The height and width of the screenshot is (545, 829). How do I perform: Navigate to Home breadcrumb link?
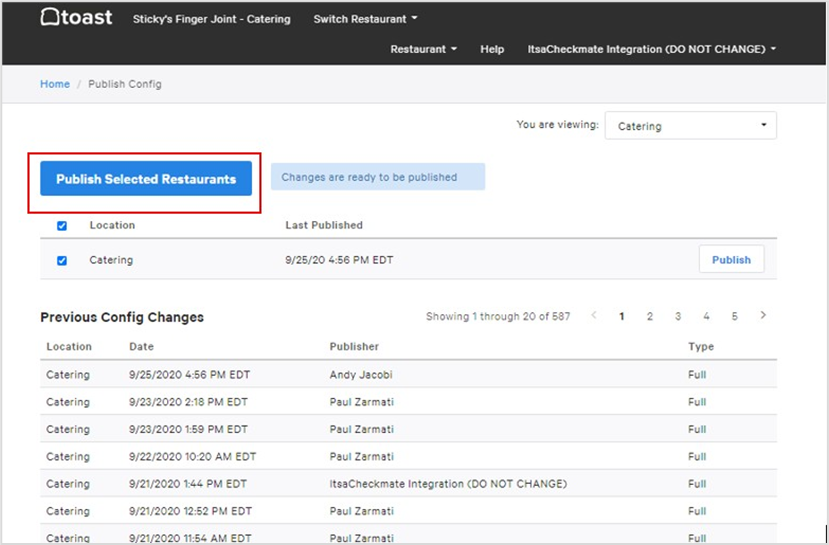tap(55, 84)
